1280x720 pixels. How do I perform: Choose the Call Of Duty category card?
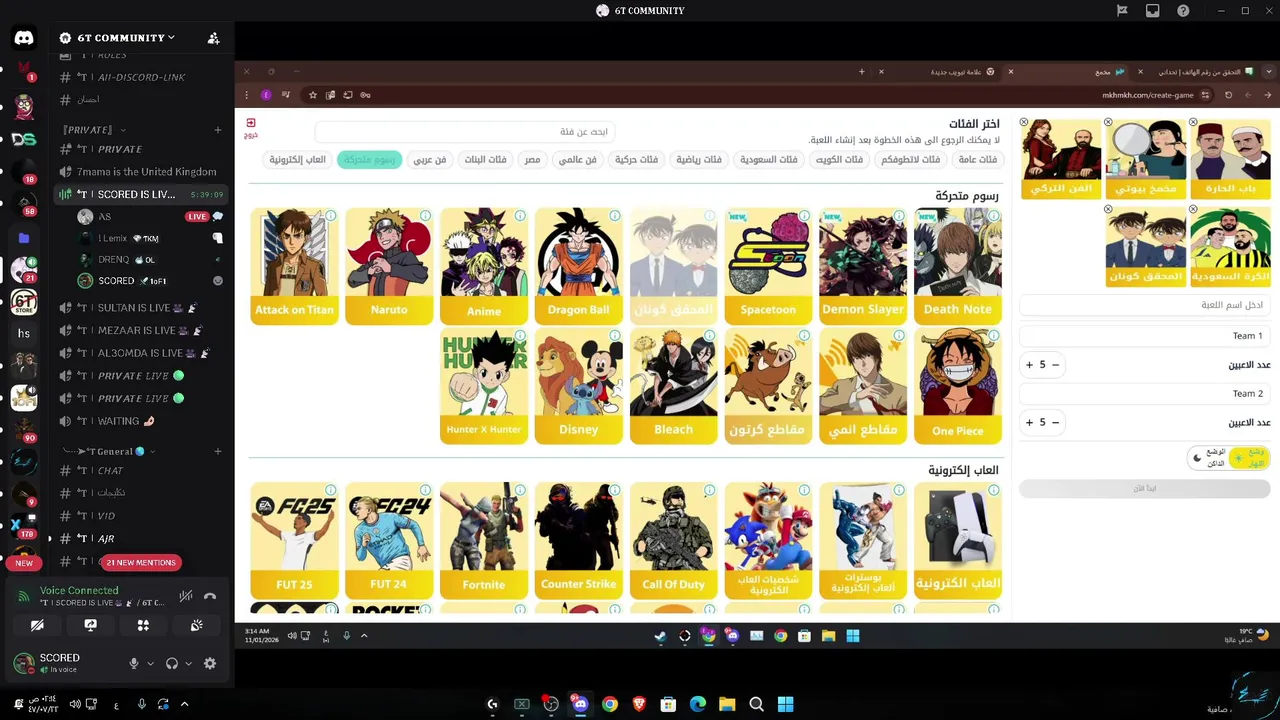[x=673, y=541]
